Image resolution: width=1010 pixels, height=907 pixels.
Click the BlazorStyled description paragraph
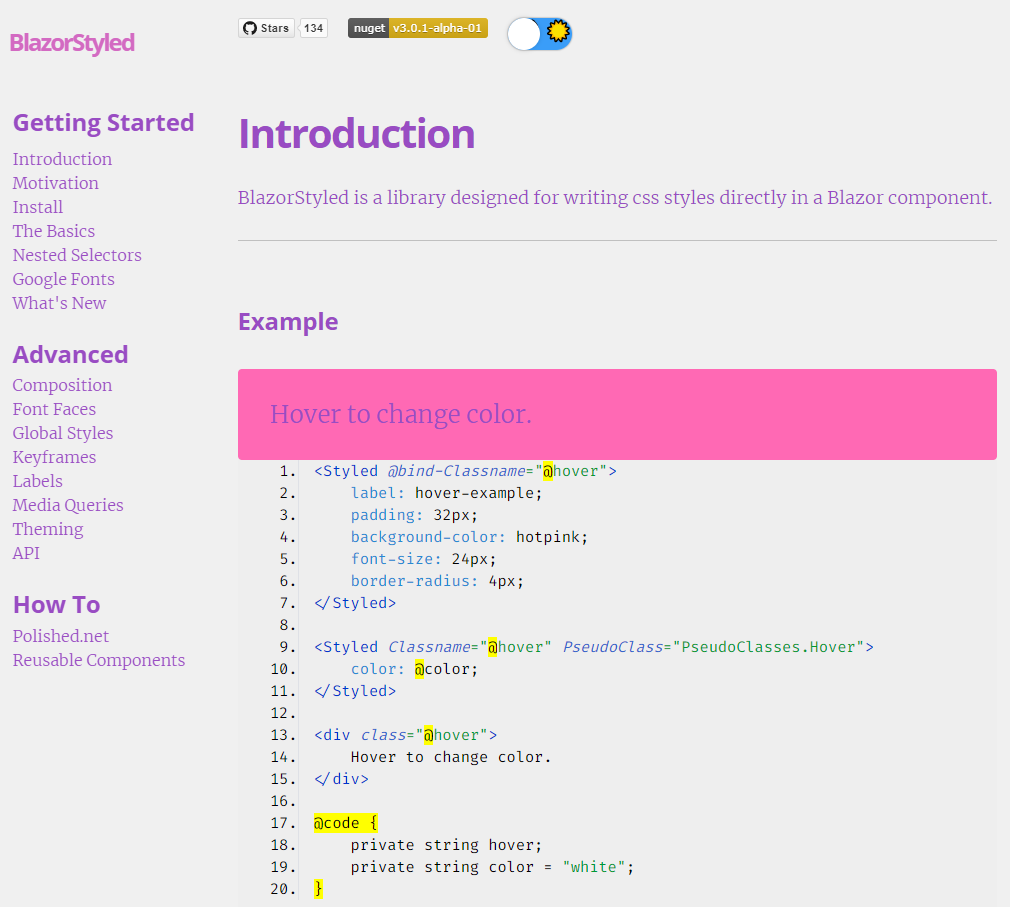point(615,197)
